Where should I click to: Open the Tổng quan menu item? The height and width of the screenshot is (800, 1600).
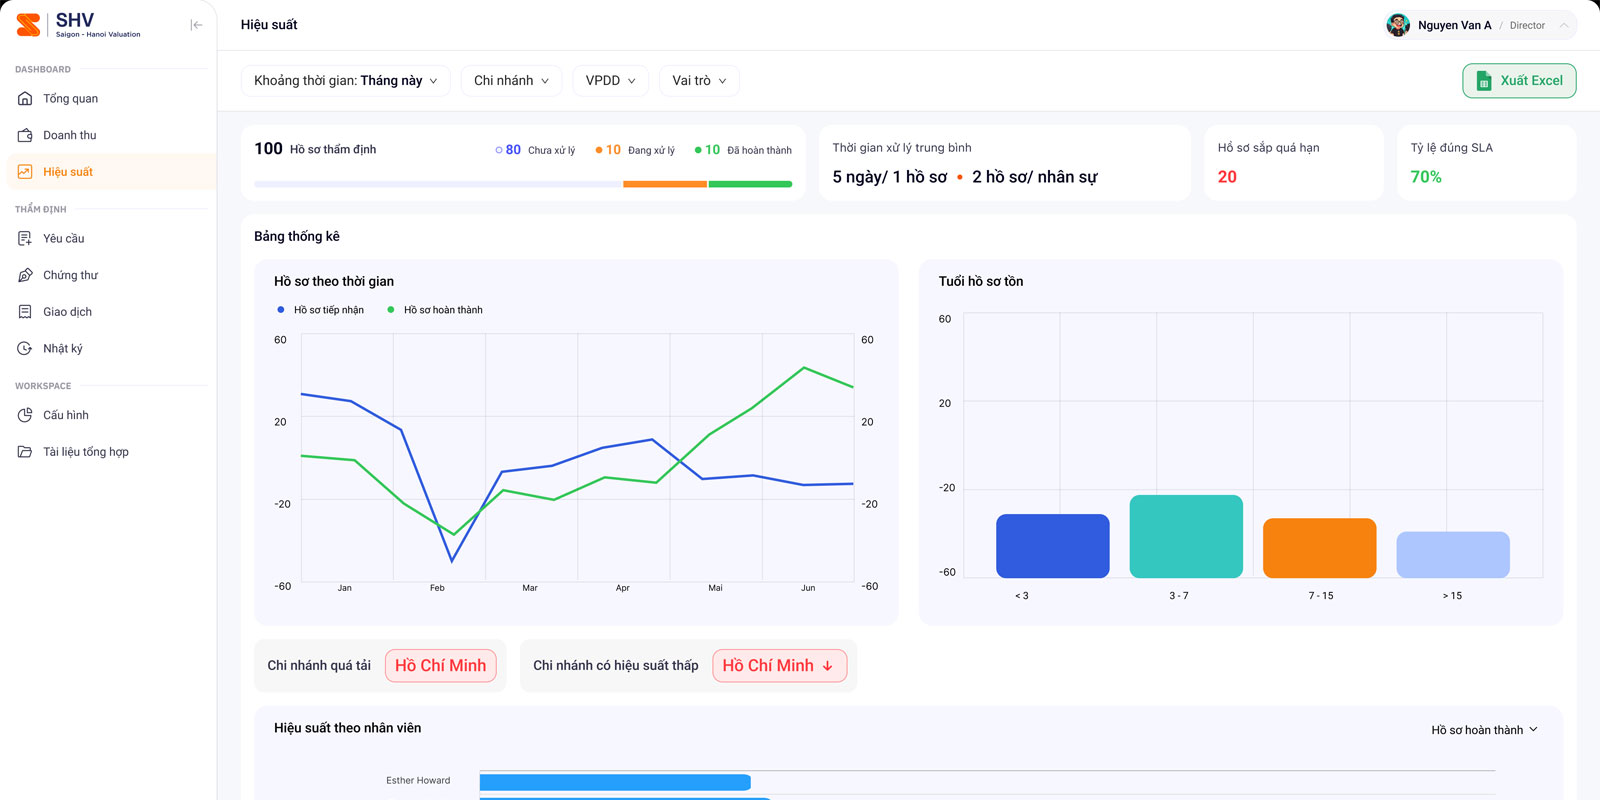(x=111, y=99)
